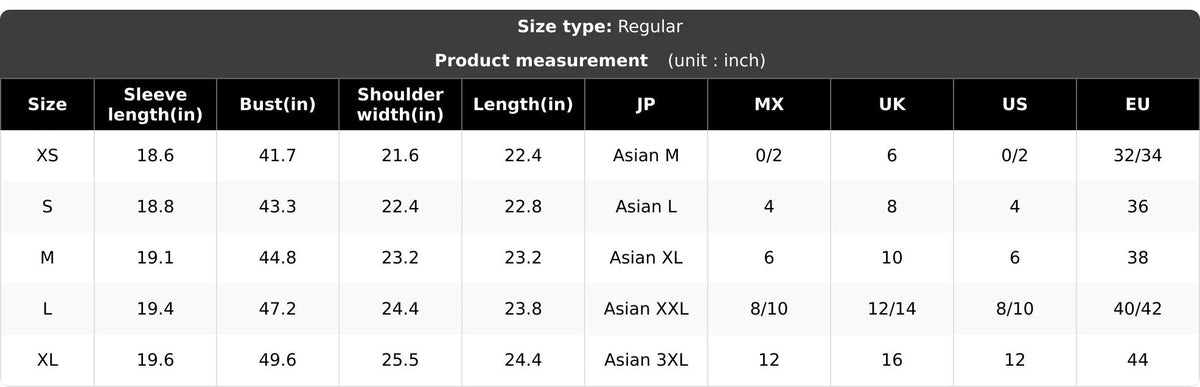The image size is (1200, 387).
Task: Select the 12/14 UK size cell
Action: point(892,309)
